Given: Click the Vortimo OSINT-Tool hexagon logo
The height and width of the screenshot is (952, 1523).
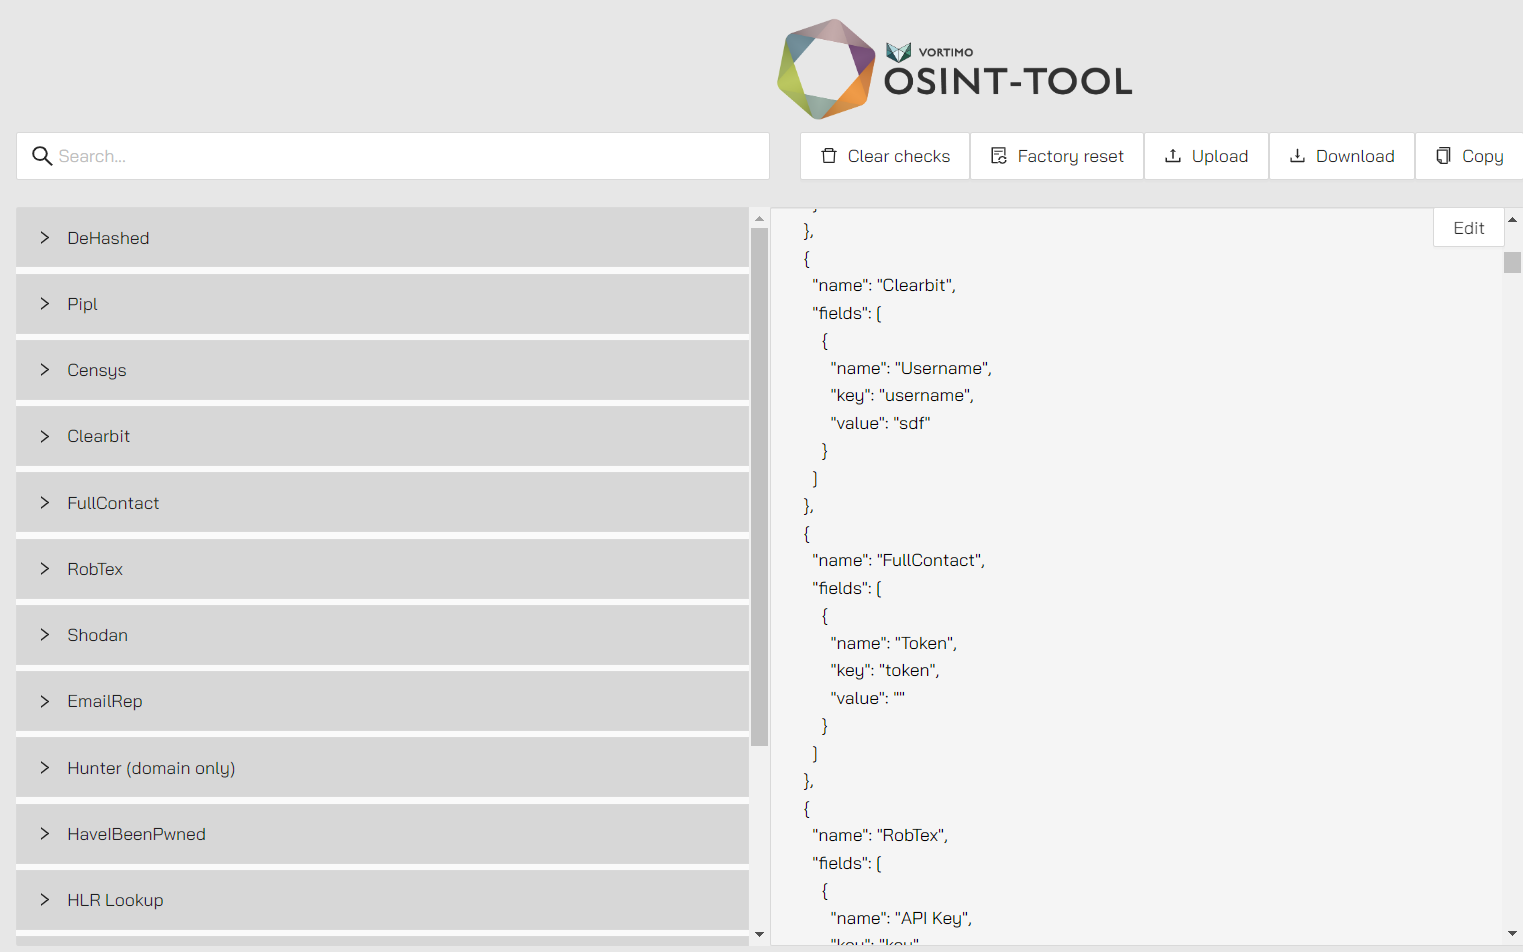Looking at the screenshot, I should [826, 69].
